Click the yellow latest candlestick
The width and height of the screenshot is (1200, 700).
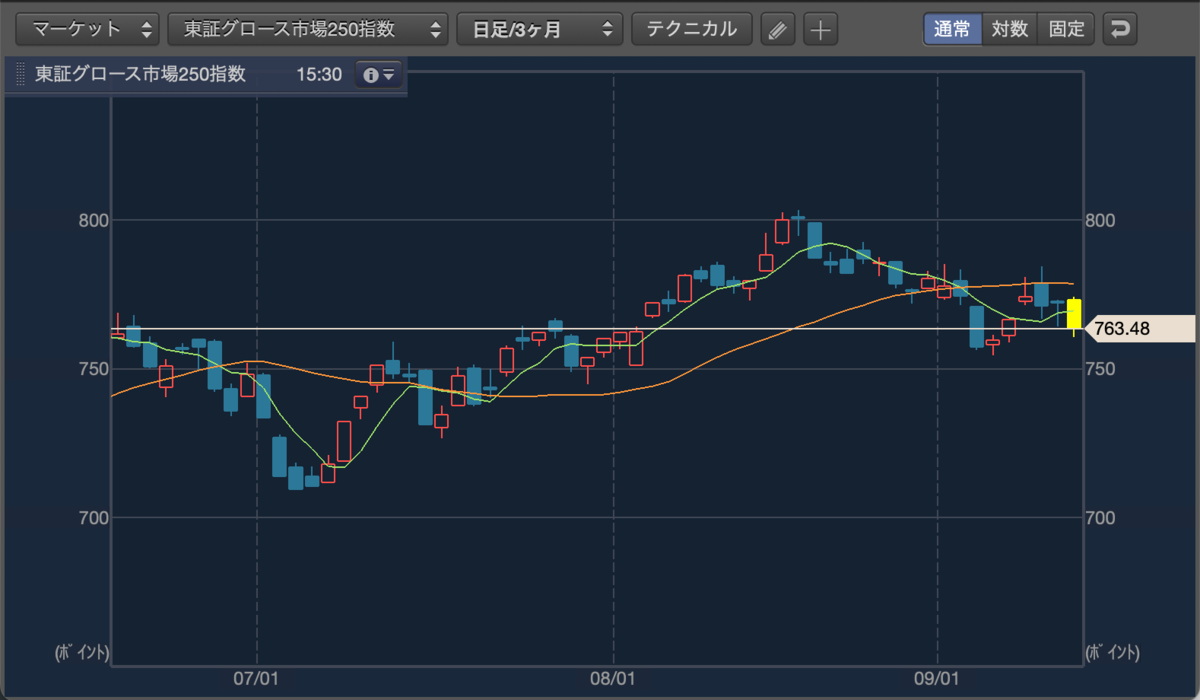click(x=1074, y=313)
